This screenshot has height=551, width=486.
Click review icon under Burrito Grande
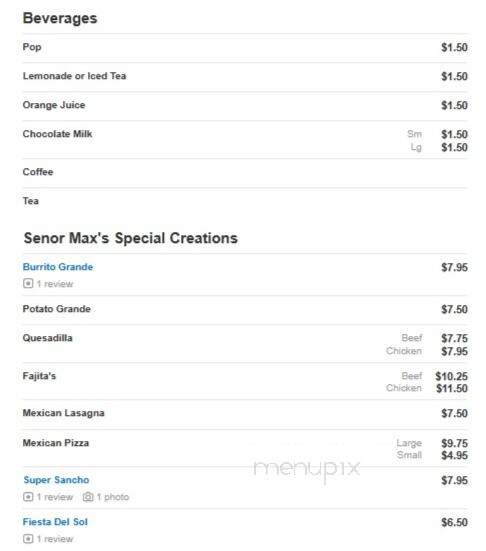point(28,283)
